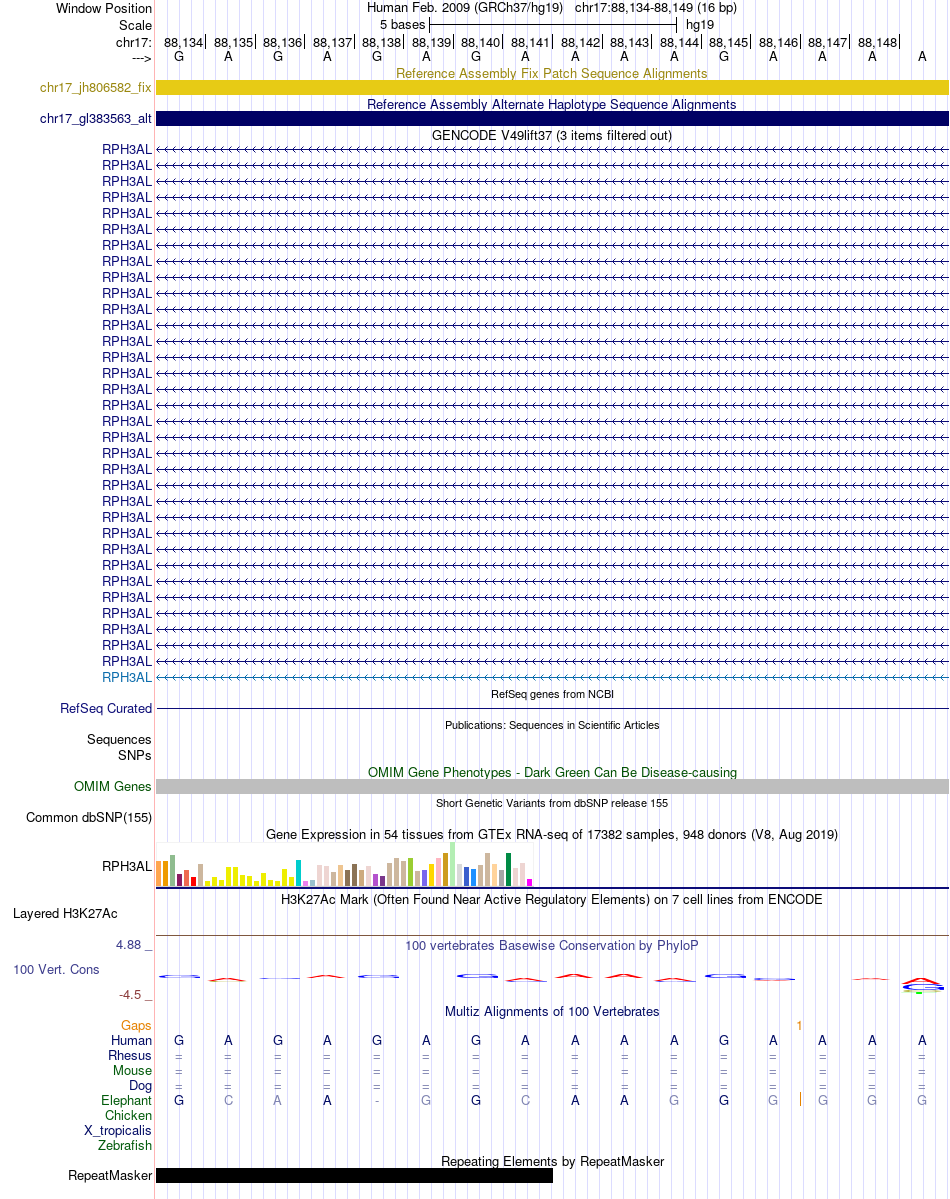Click the orange insertion bar in Elephant row

tap(801, 1100)
